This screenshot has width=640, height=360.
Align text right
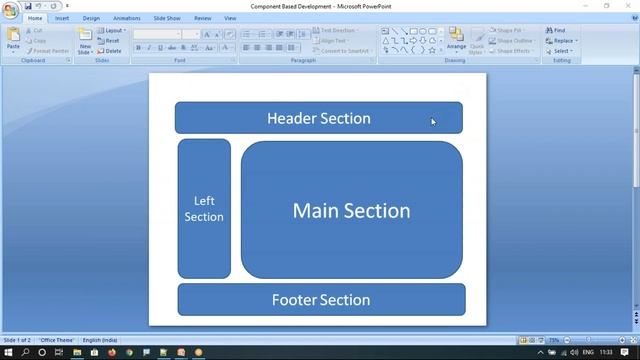click(x=268, y=48)
